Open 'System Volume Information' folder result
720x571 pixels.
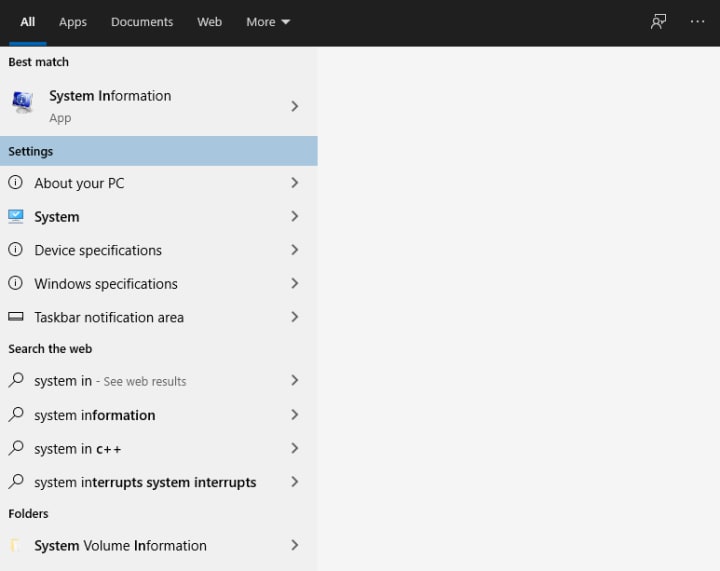pos(158,545)
